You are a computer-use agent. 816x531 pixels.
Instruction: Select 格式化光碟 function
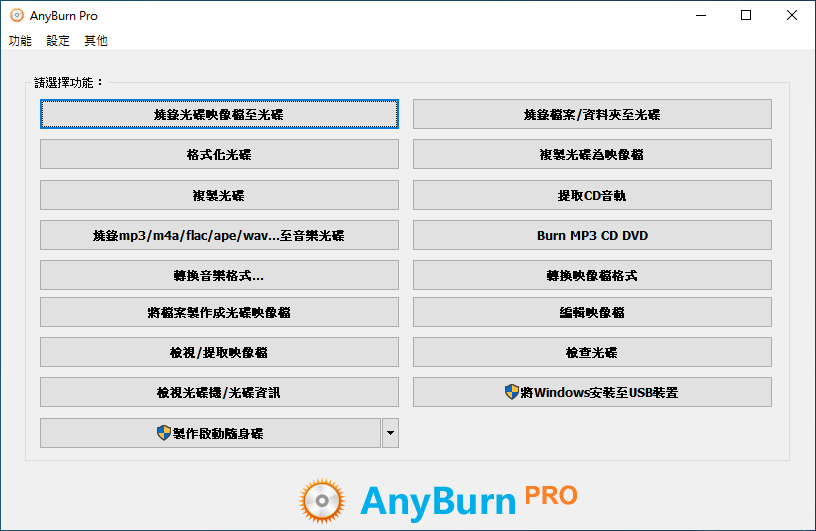[219, 154]
